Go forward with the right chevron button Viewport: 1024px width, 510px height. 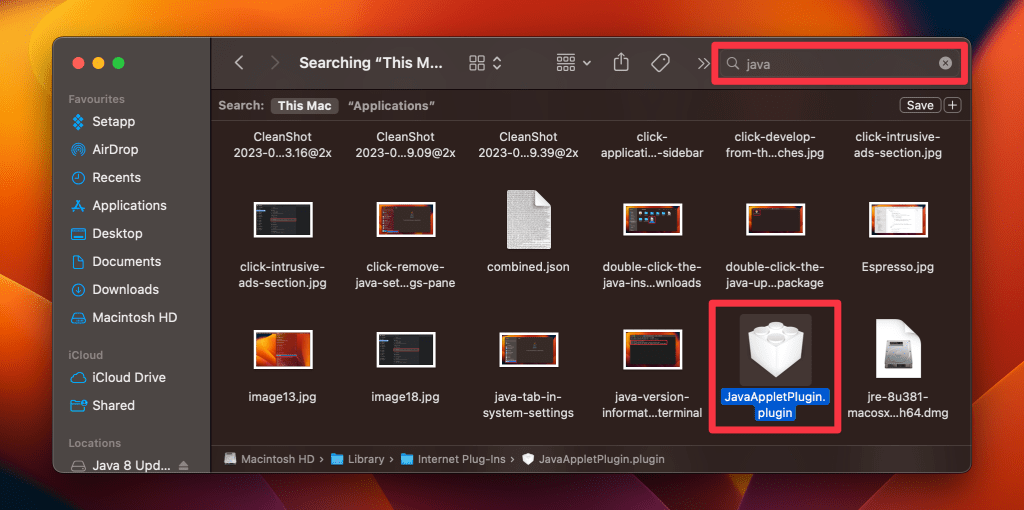[x=275, y=63]
